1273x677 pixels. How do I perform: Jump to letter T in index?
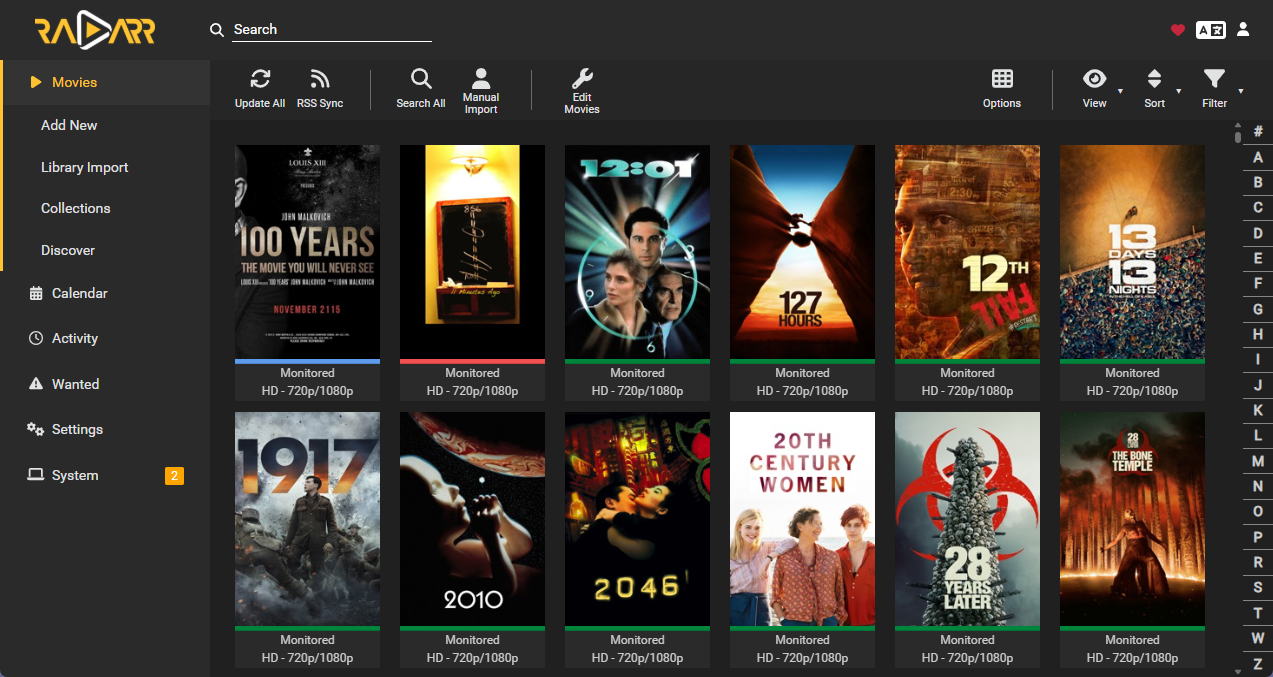(1258, 613)
